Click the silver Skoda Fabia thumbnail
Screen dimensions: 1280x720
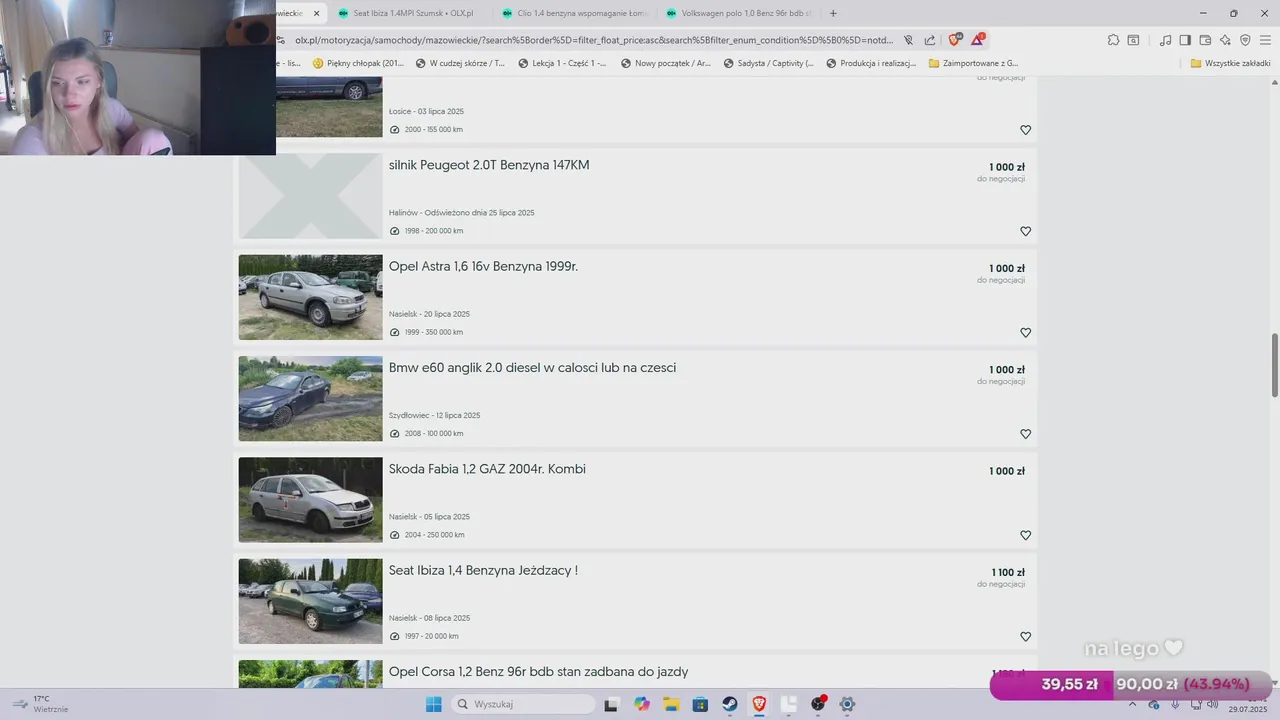[x=310, y=500]
